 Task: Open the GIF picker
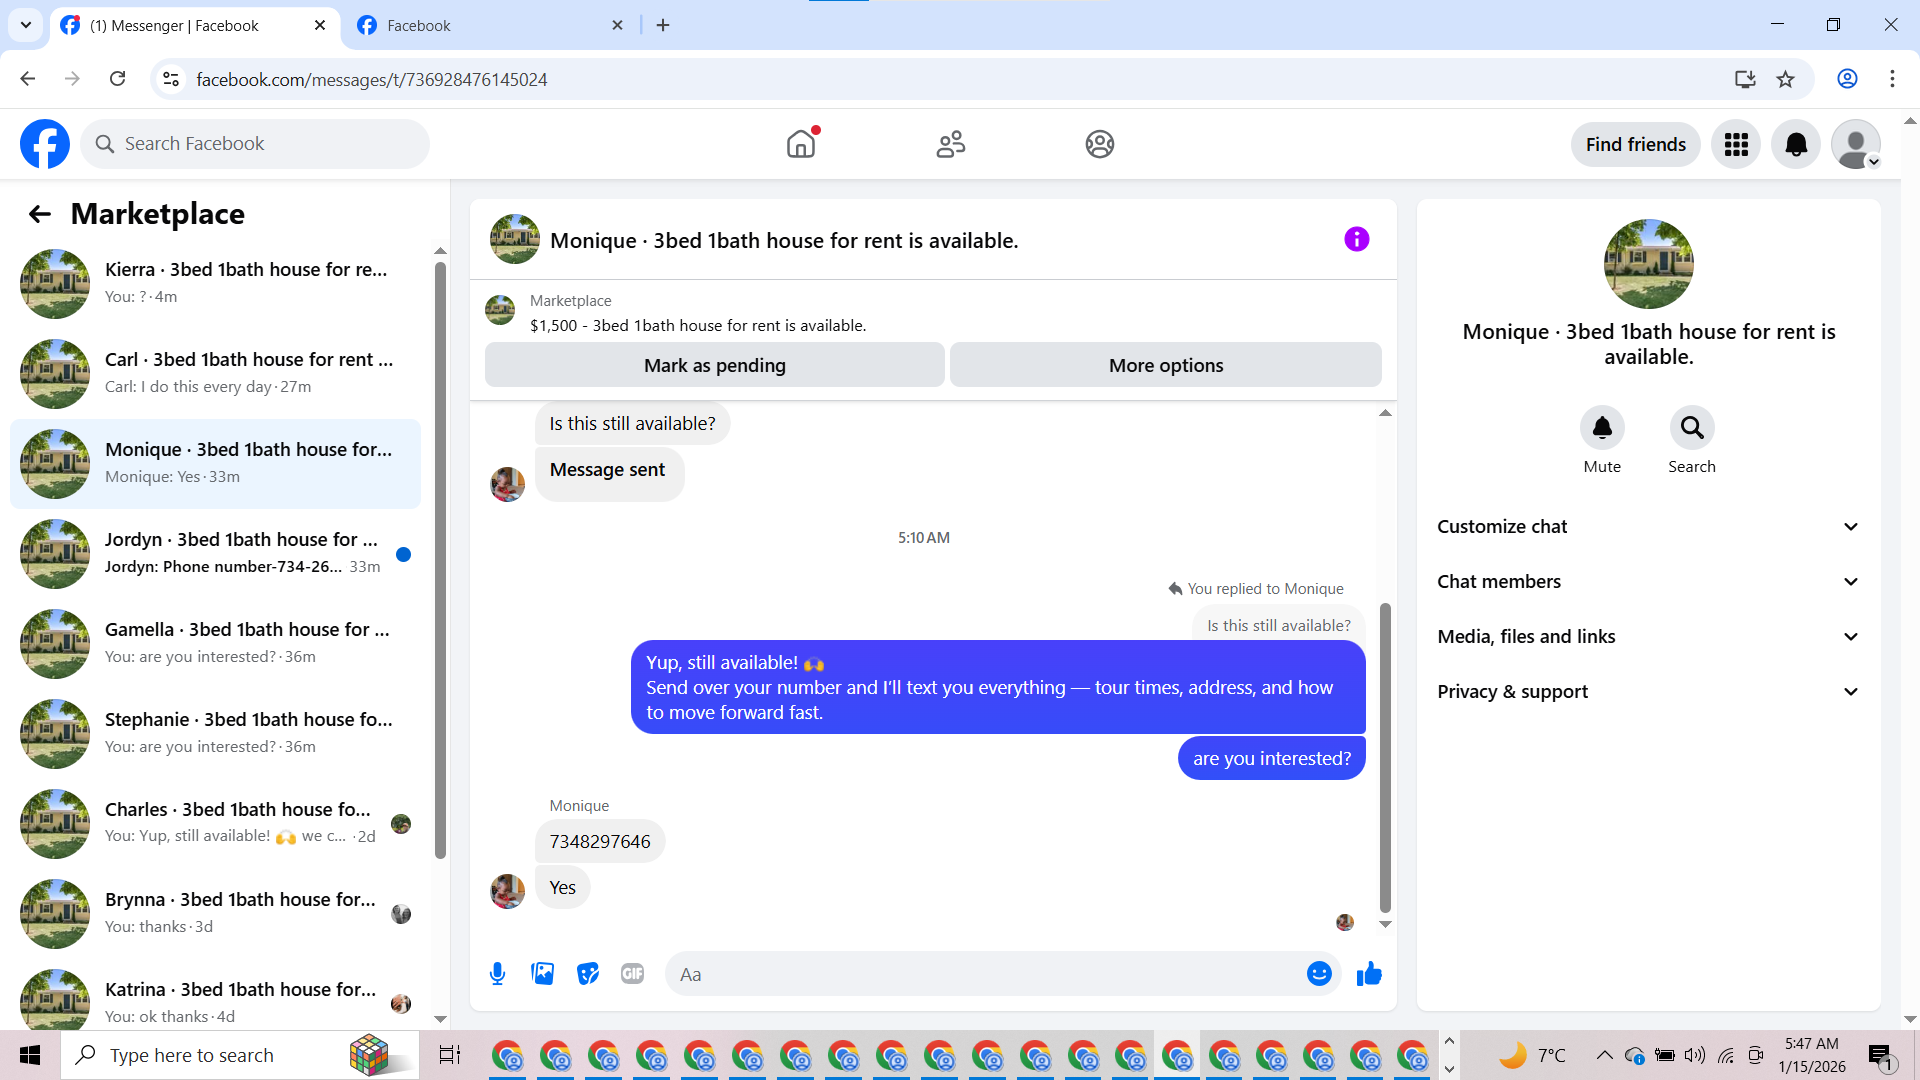tap(632, 973)
